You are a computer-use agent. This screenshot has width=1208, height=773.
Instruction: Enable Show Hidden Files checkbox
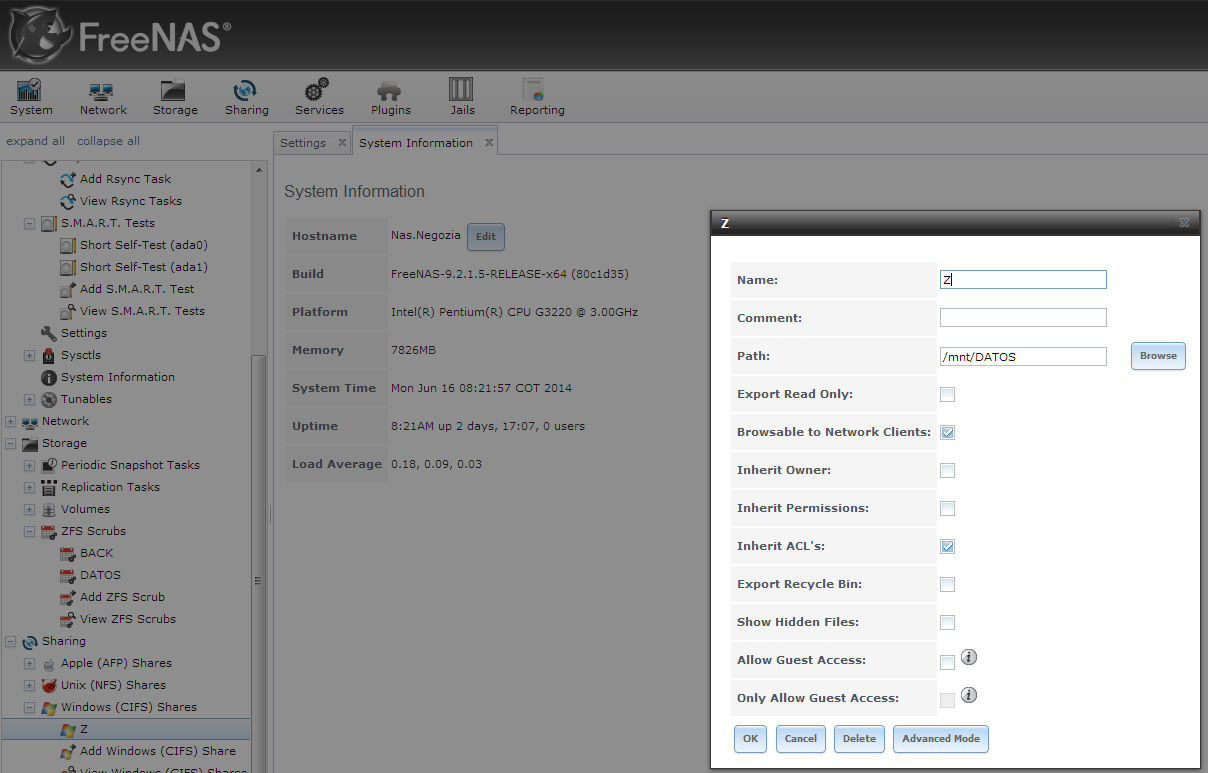[947, 622]
